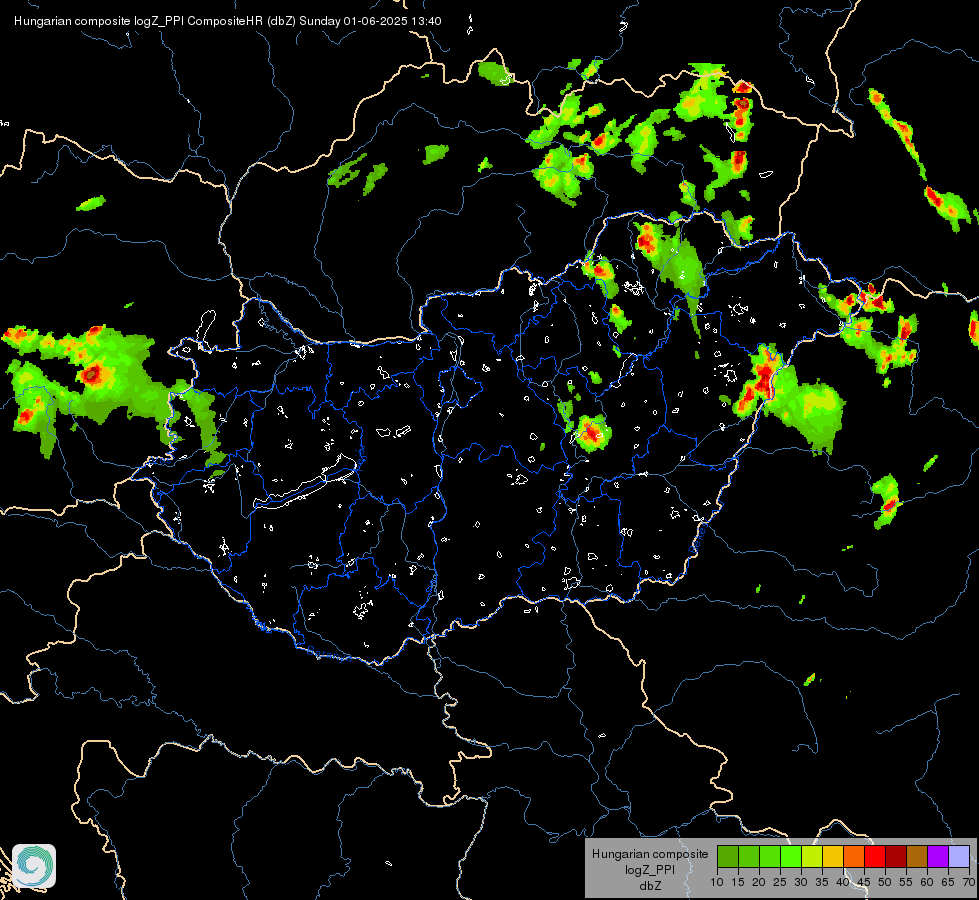This screenshot has width=979, height=900.
Task: Click the timestamp "Sunday 01-06-2025 13:40"
Action: coord(370,21)
